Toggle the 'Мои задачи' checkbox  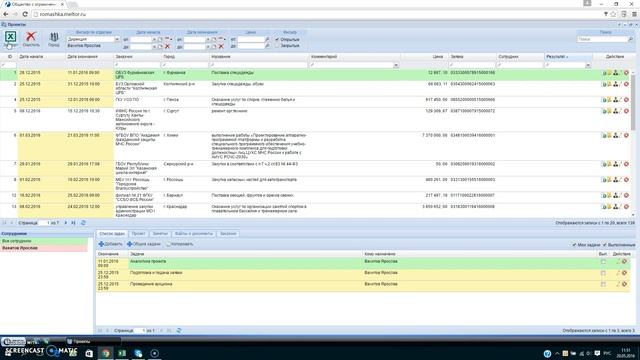574,245
